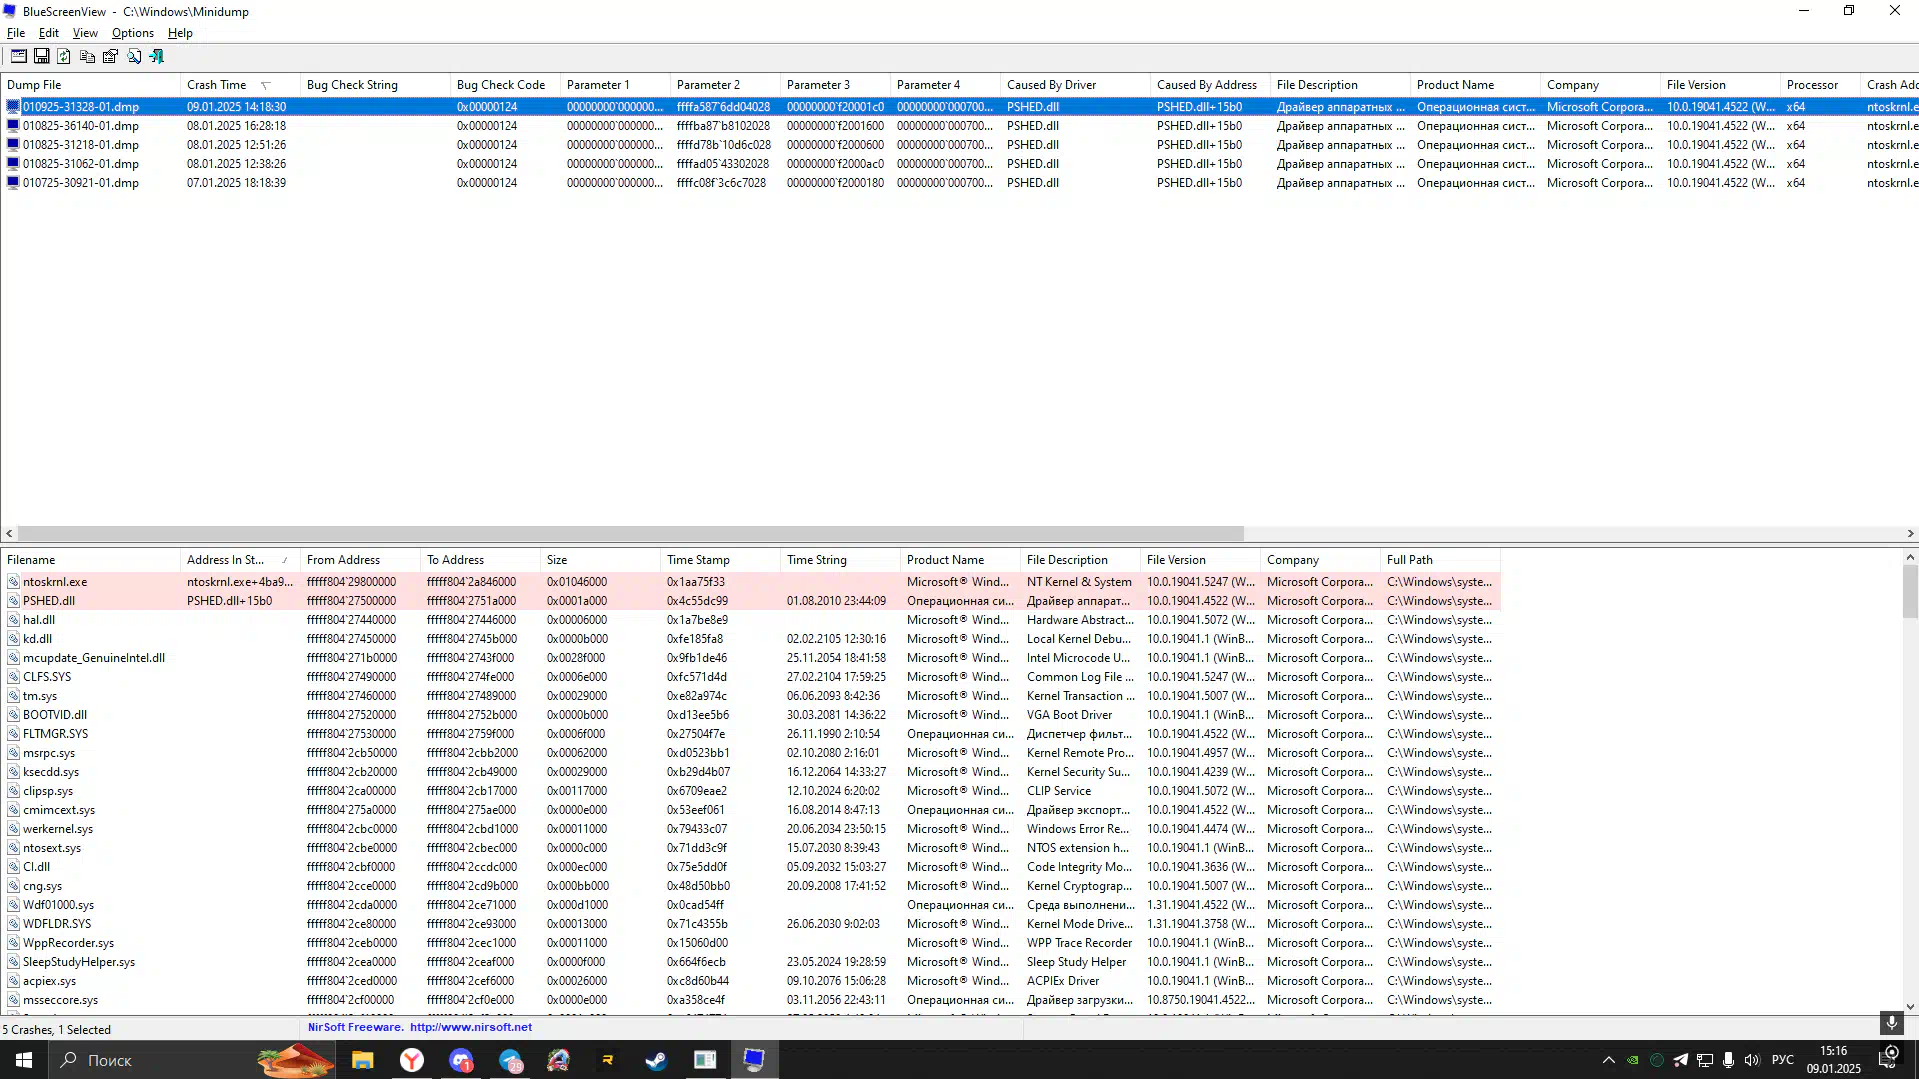Select dump file 010825-31218-01.dmp
Screen dimensions: 1919x1079
coord(81,145)
